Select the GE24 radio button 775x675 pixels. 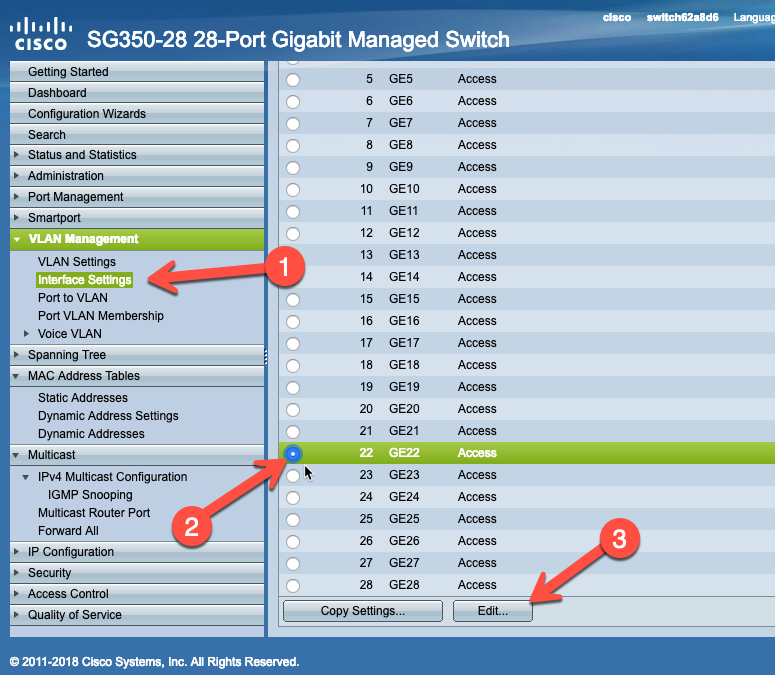[x=293, y=498]
